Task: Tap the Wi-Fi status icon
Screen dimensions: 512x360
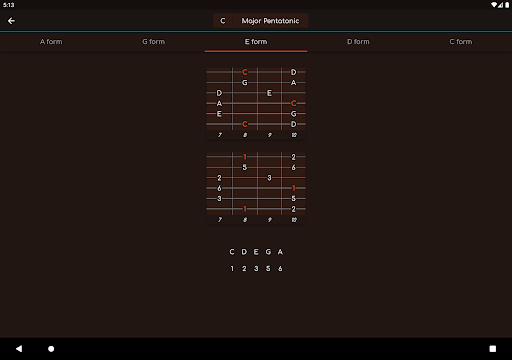Action: click(494, 5)
